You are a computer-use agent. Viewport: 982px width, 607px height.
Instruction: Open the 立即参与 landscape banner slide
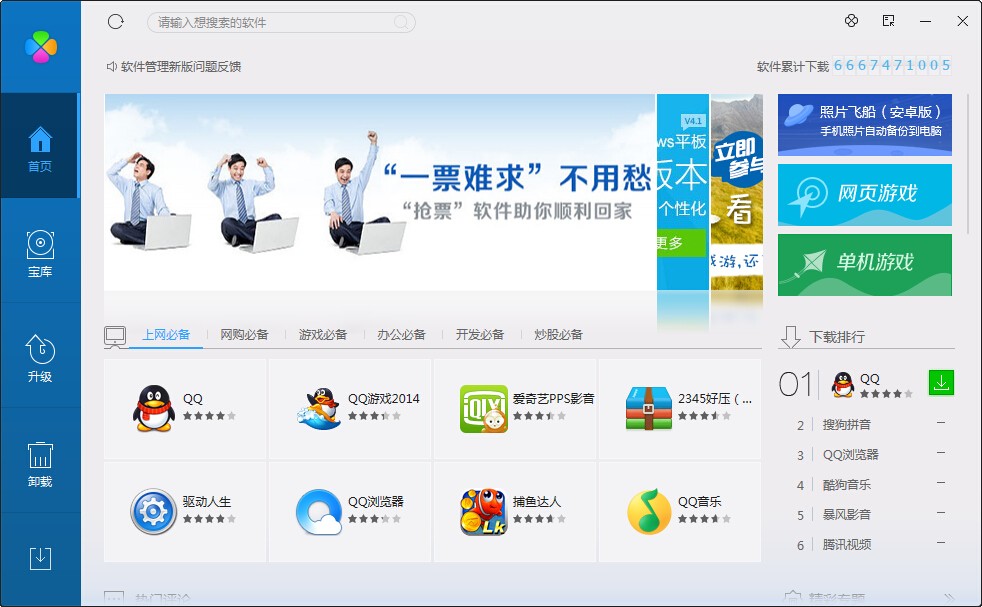pos(736,192)
